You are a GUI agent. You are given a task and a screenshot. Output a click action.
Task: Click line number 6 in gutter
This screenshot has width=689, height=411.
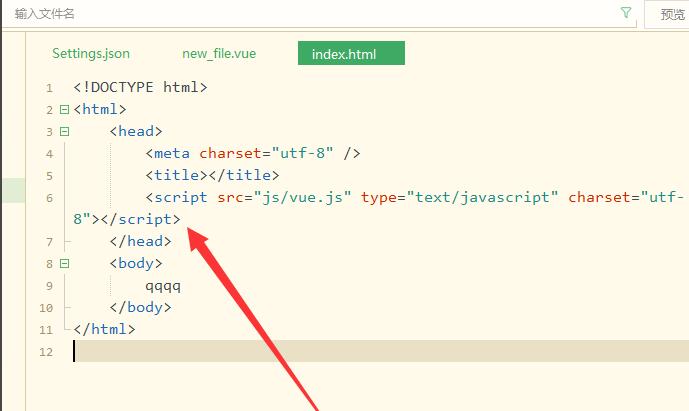[48, 198]
